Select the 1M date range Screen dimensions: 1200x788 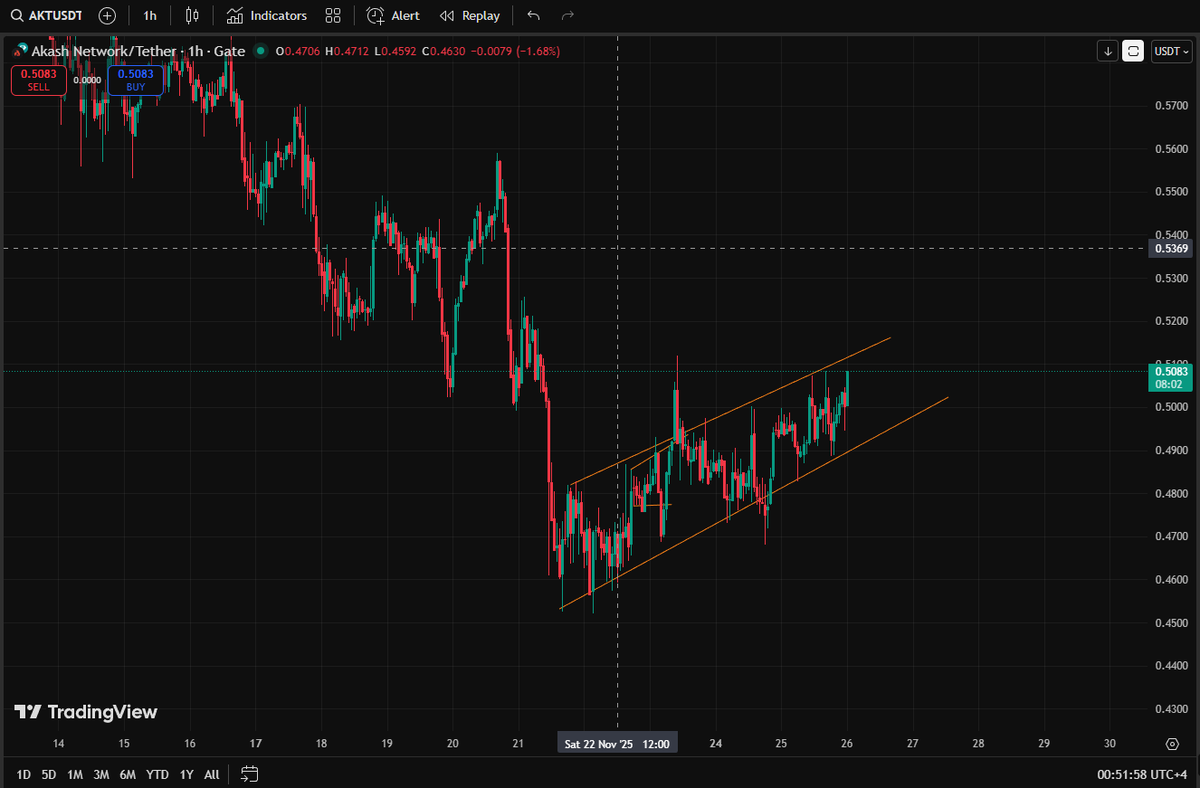pyautogui.click(x=75, y=774)
